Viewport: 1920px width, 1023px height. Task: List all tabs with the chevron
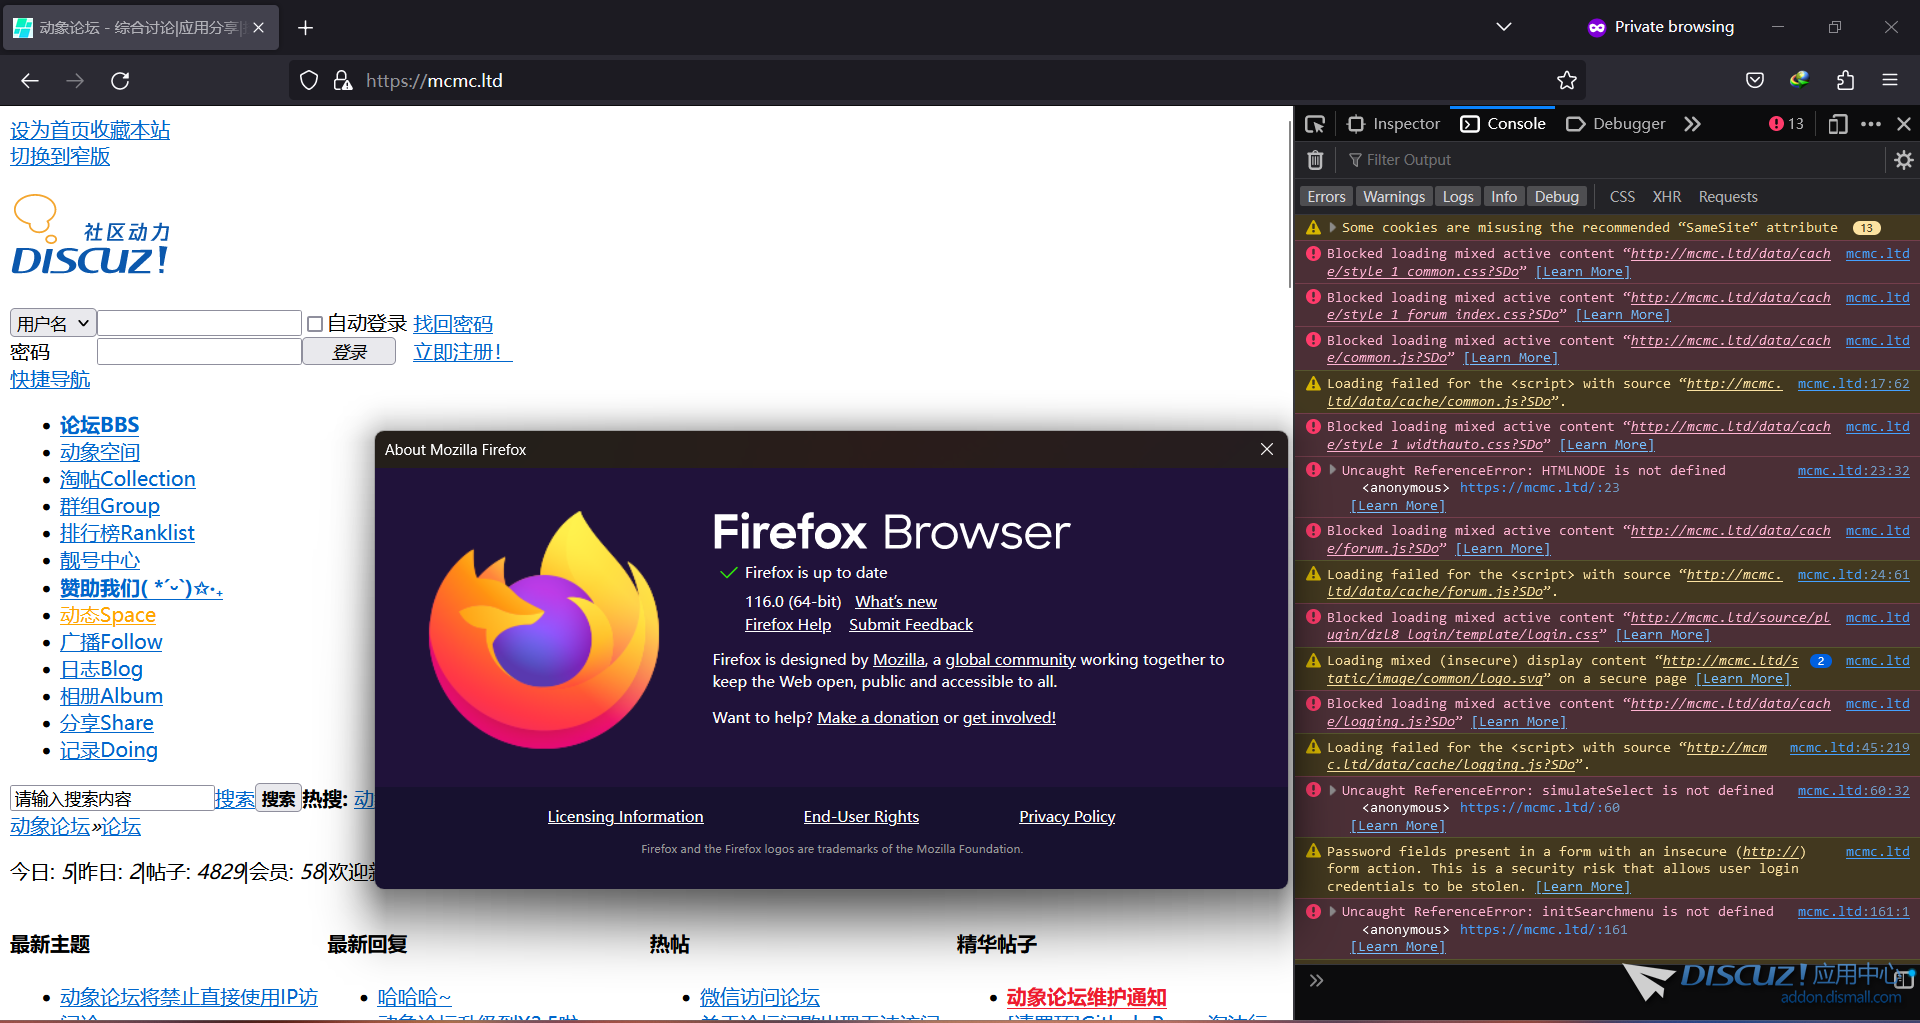(x=1503, y=27)
